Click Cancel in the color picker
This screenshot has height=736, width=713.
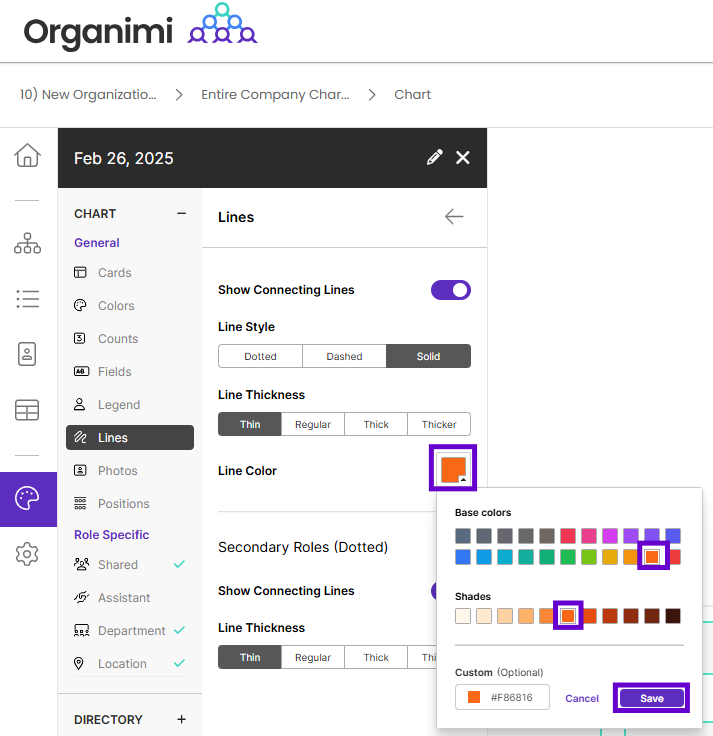582,698
